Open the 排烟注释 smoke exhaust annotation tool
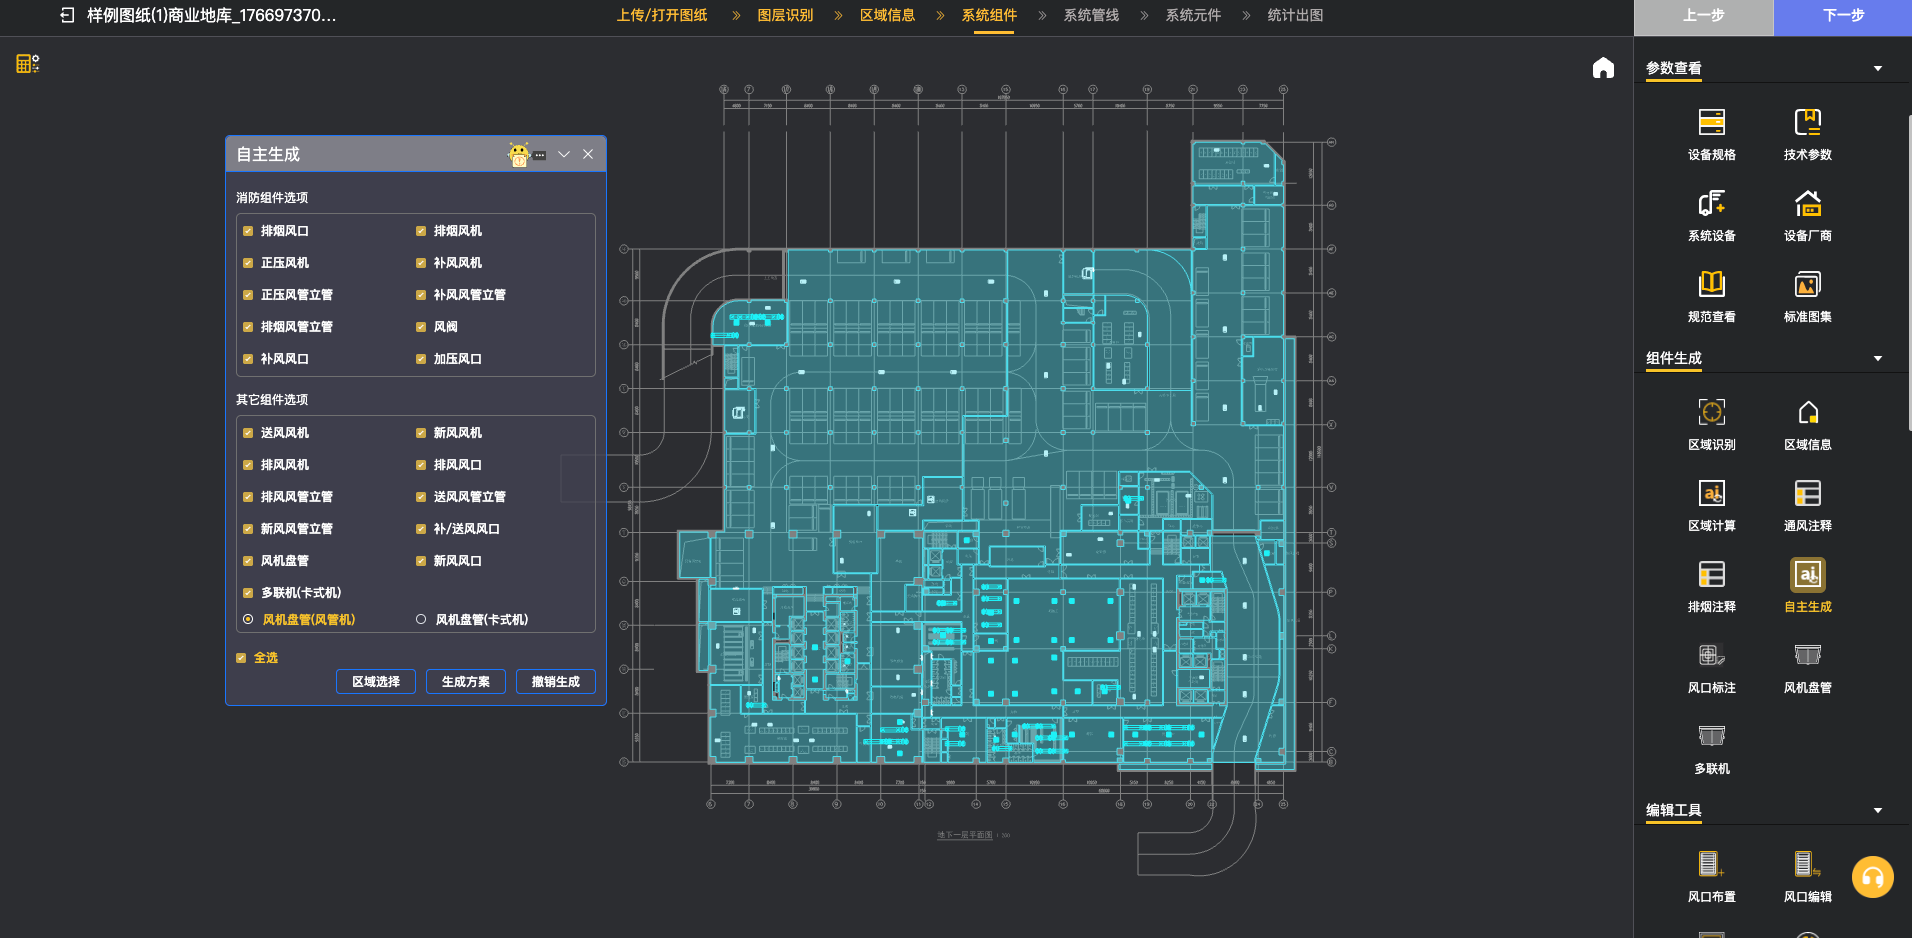1912x938 pixels. pos(1711,575)
